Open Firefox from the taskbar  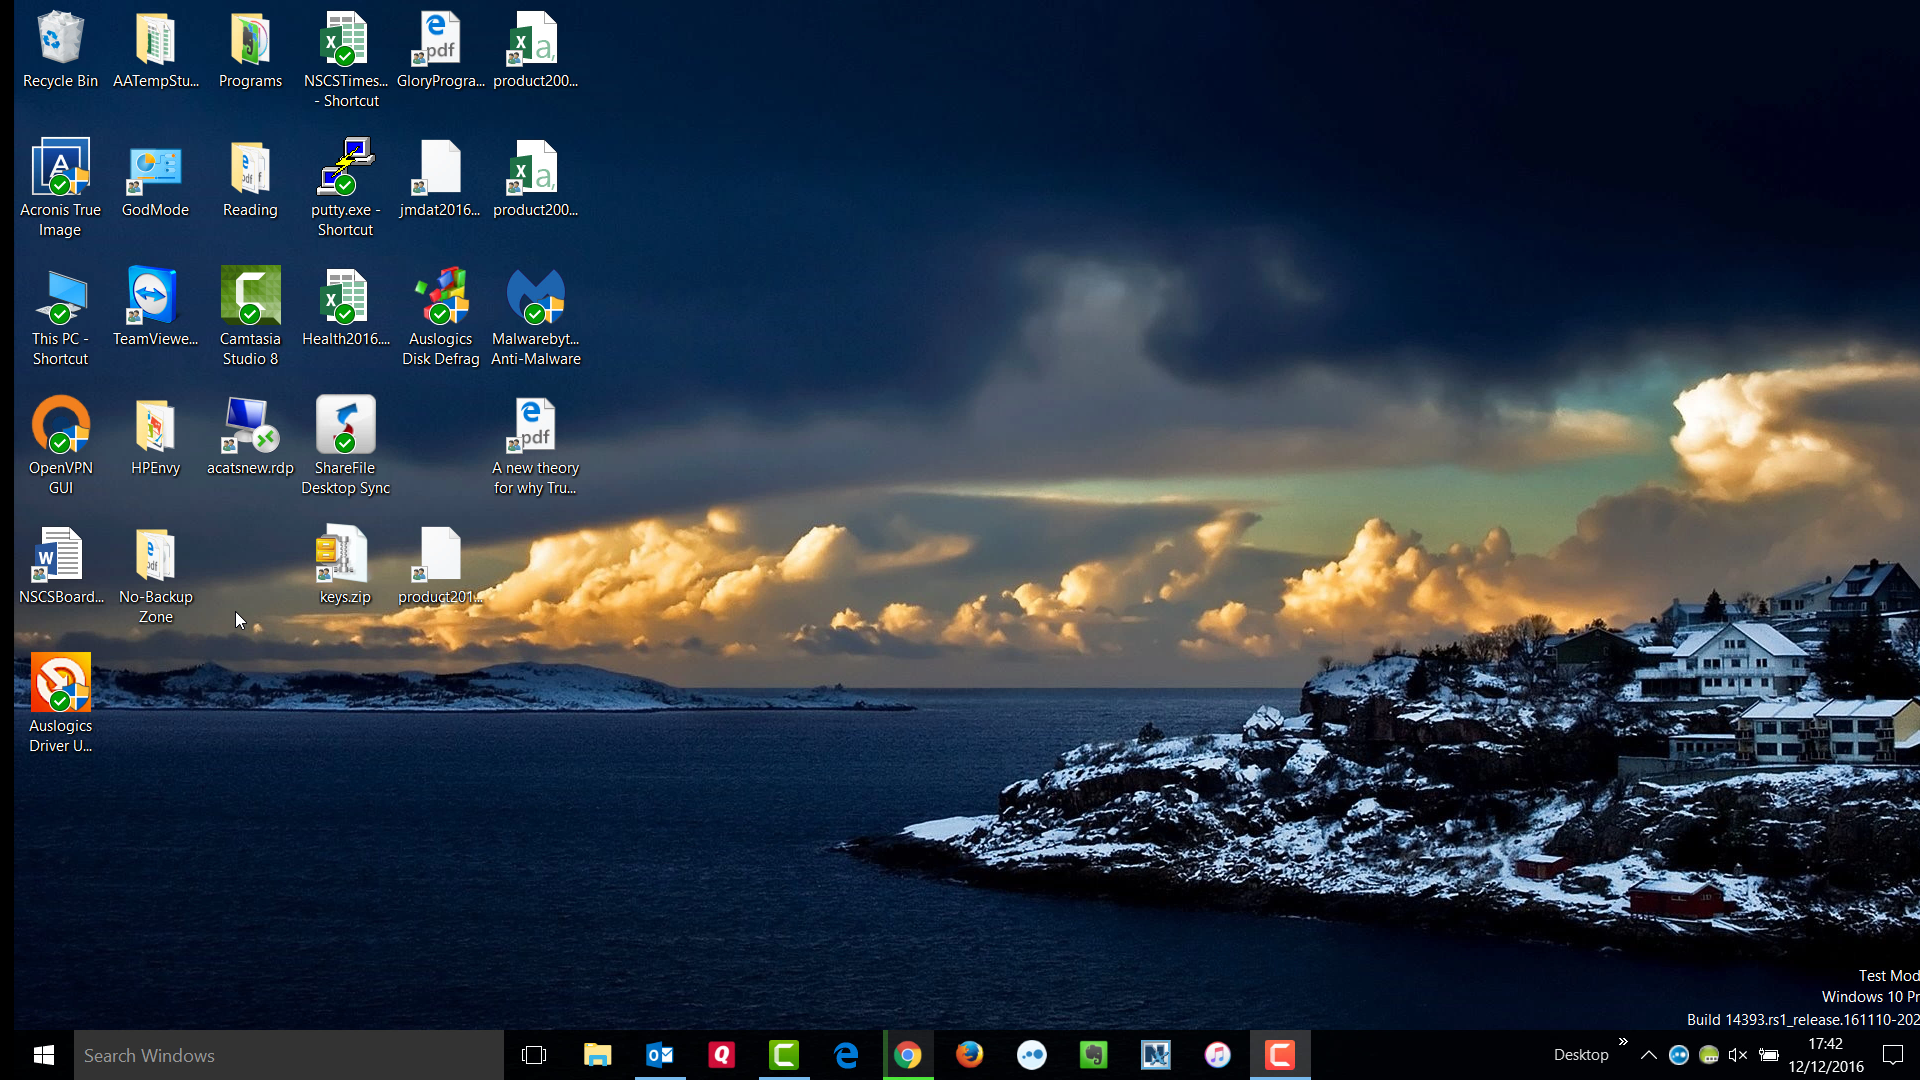969,1055
